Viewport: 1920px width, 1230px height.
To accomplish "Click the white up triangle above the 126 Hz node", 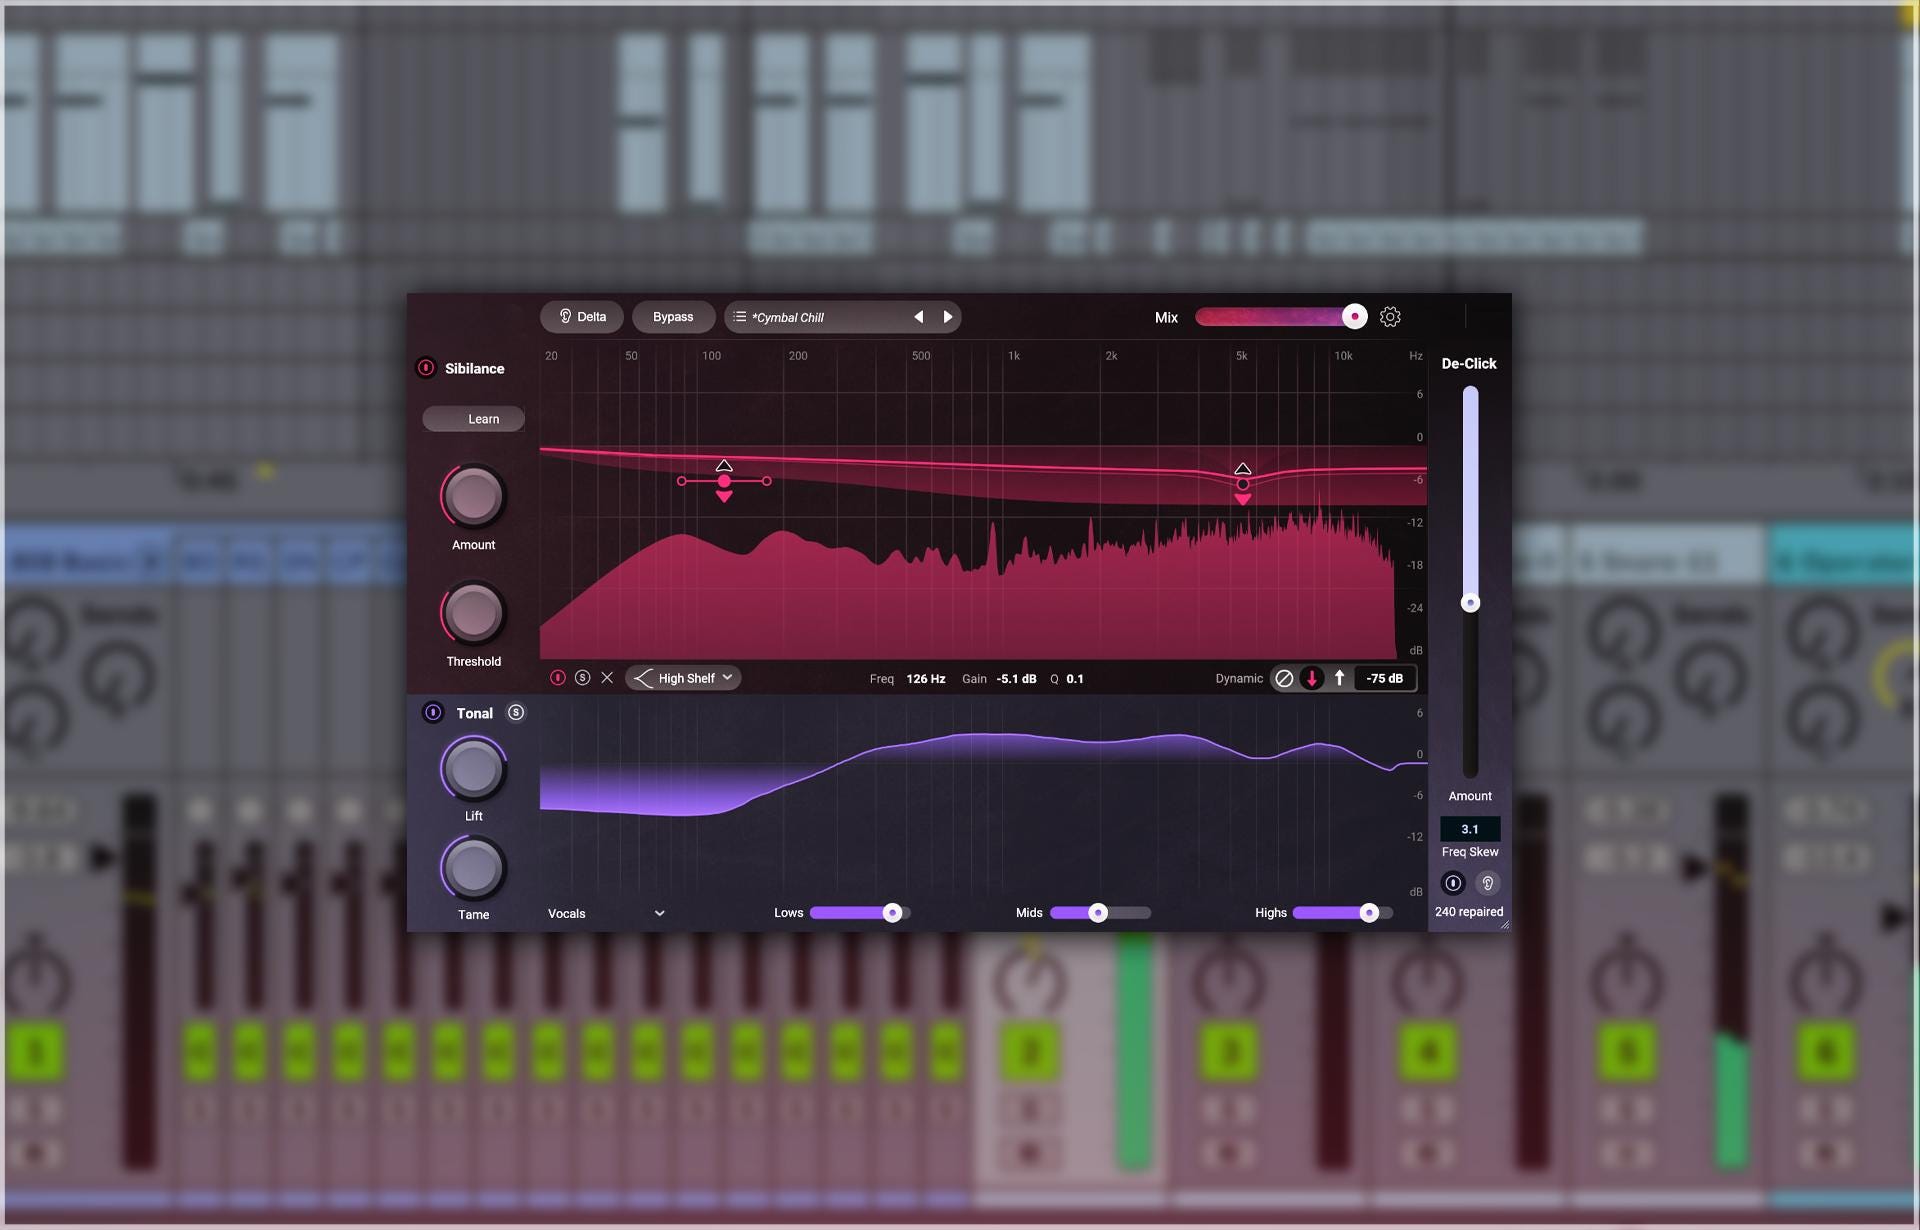I will 724,466.
